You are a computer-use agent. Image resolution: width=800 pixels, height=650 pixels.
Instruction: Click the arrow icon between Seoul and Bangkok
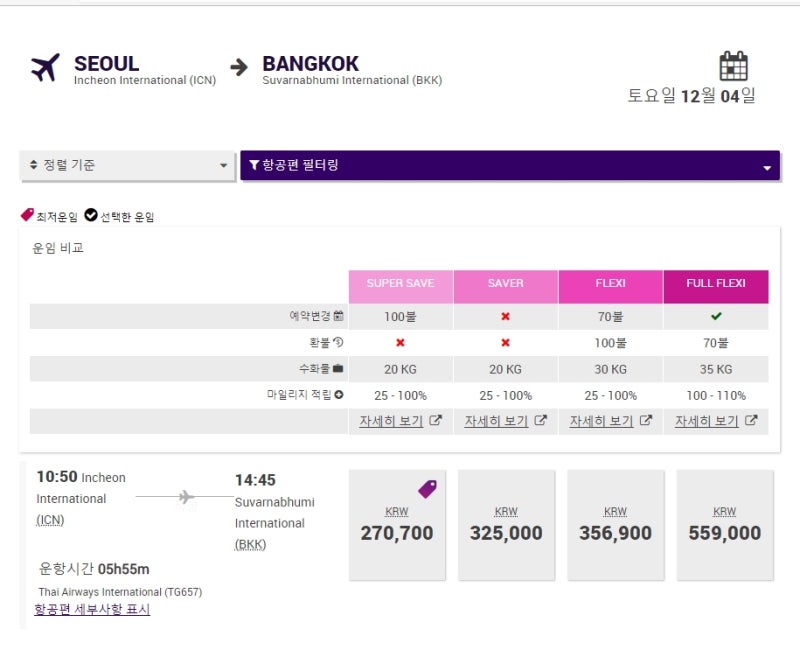point(239,67)
